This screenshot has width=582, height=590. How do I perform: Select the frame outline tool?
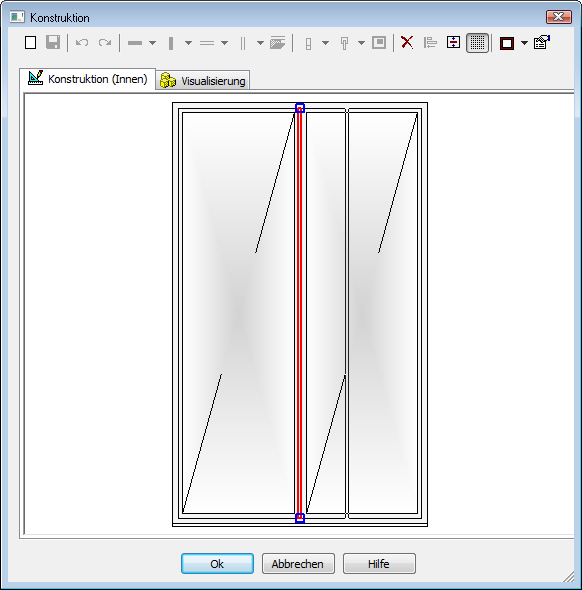pos(507,43)
